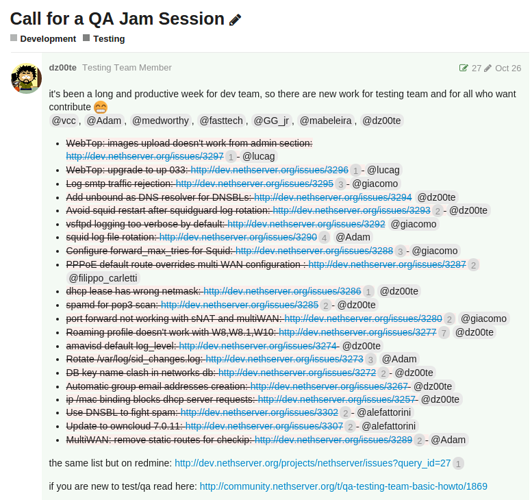Click the grinning emoji after 'contribute'
The width and height of the screenshot is (532, 500).
click(101, 107)
